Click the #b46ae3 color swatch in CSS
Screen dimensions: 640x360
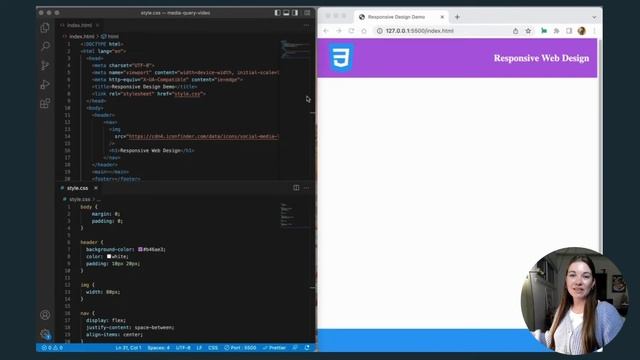point(140,249)
